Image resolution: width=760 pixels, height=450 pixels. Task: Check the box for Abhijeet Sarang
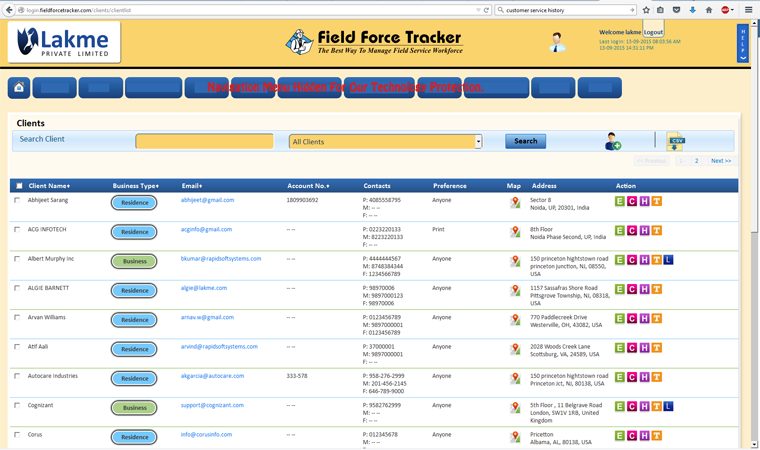17,200
